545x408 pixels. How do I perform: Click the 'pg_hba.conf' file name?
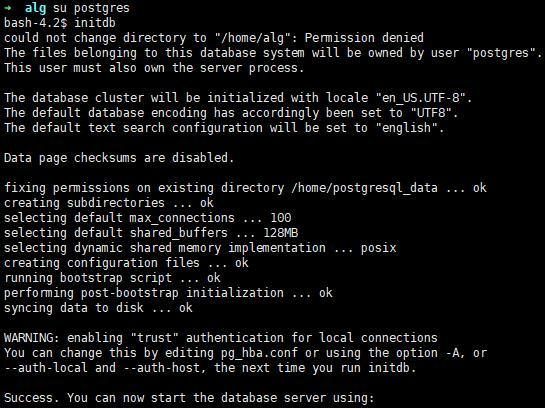[x=259, y=353]
